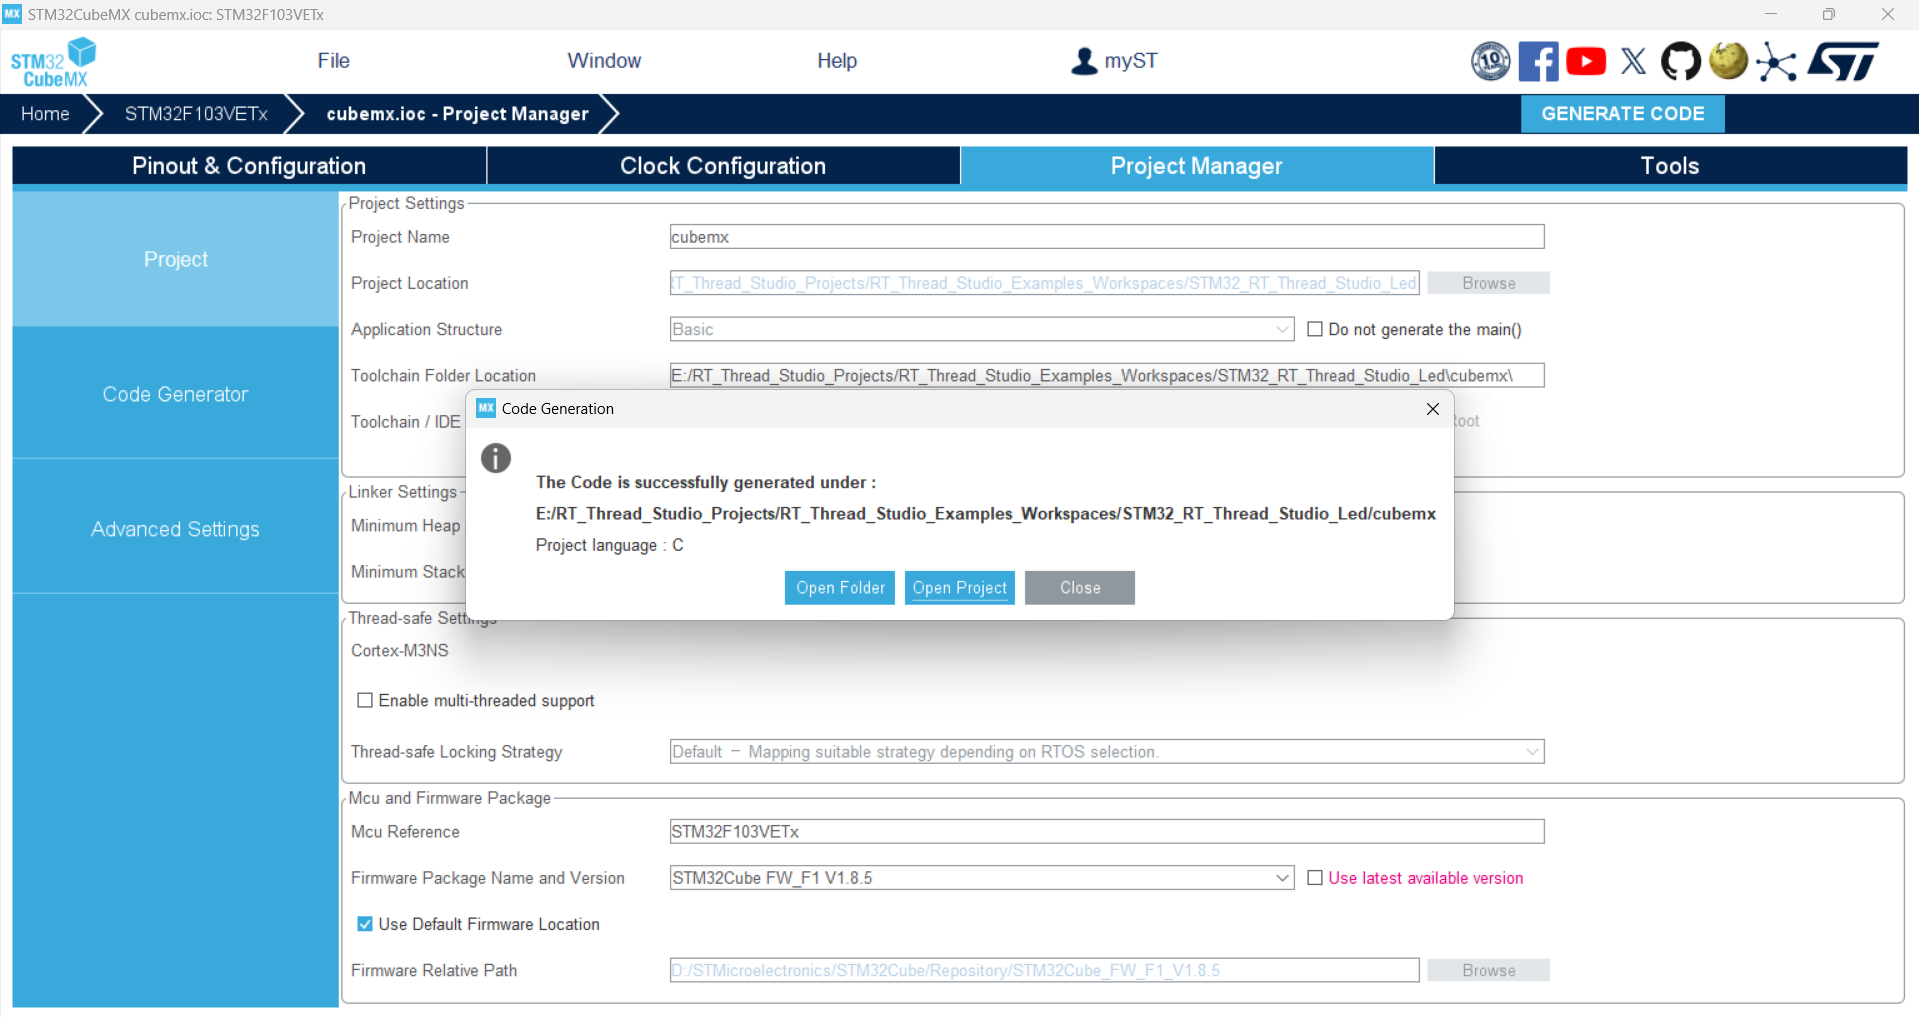Screen dimensions: 1919x1017
Task: Click the STM32CubeMX logo icon
Action: point(53,62)
